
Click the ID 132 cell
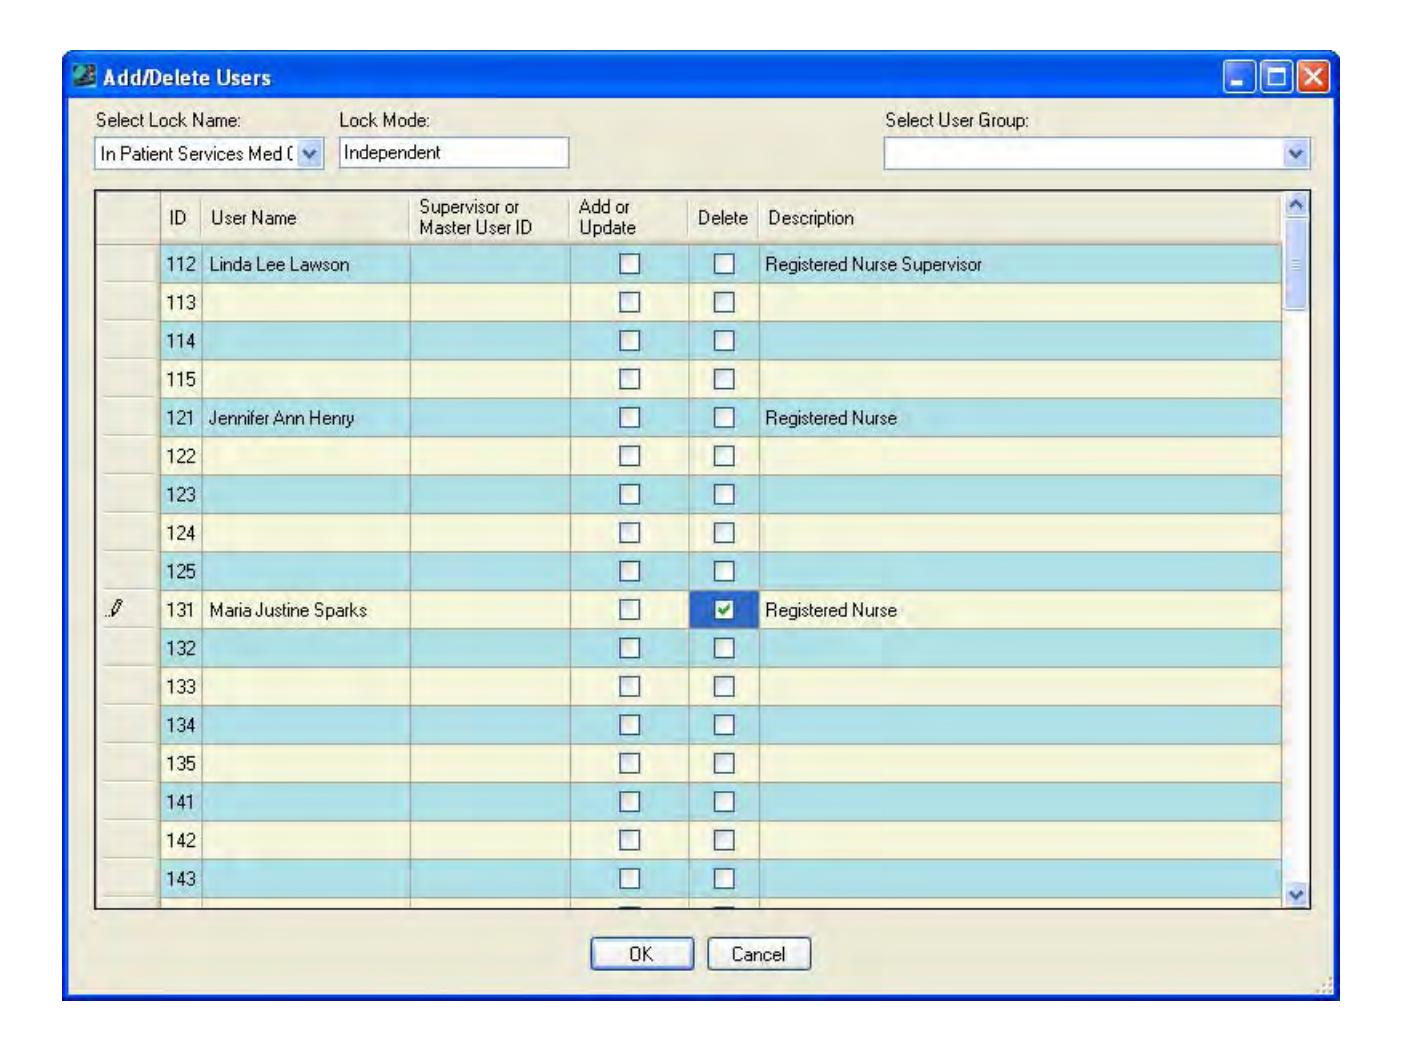[180, 648]
